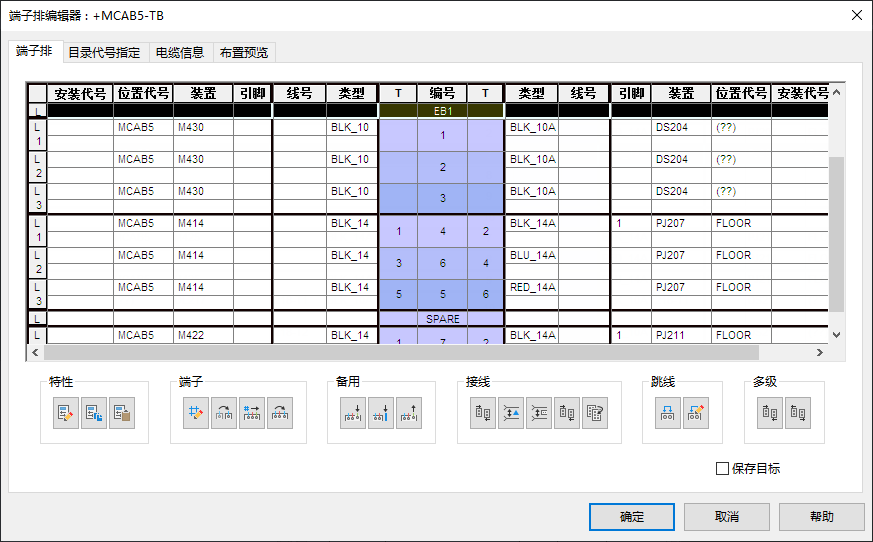Select the BLU_14A type cell
873x542 pixels.
[x=532, y=255]
